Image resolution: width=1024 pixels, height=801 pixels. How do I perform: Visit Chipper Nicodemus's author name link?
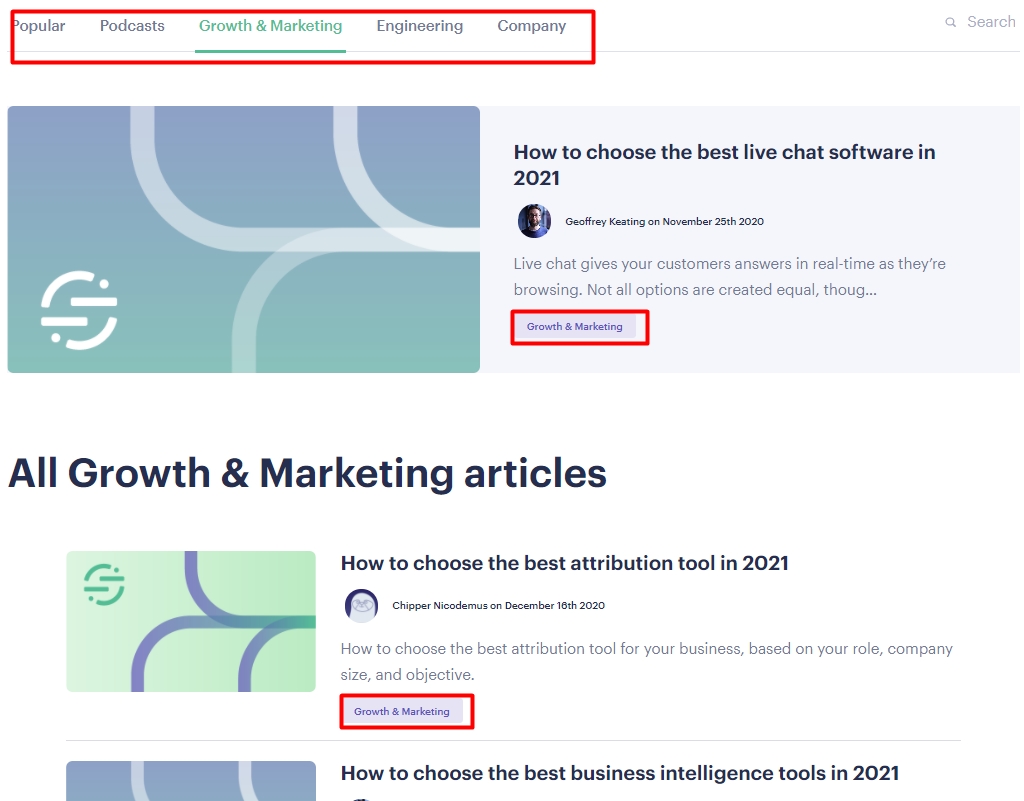(x=439, y=605)
